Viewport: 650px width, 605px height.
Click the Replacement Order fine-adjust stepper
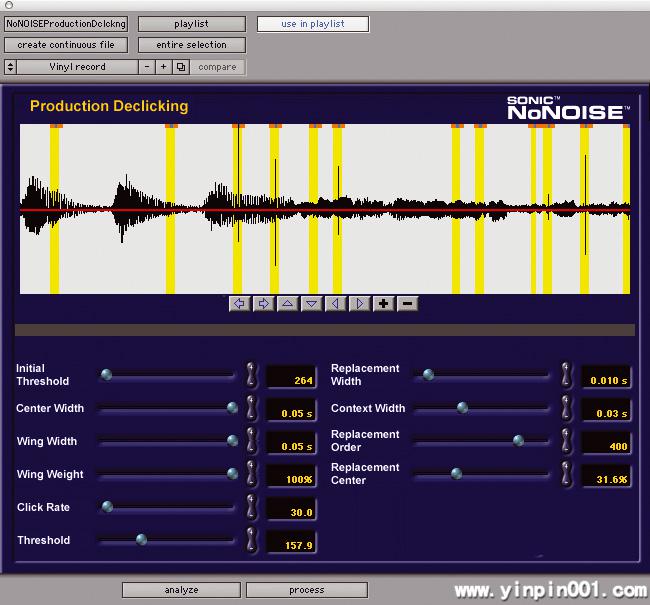[x=566, y=440]
